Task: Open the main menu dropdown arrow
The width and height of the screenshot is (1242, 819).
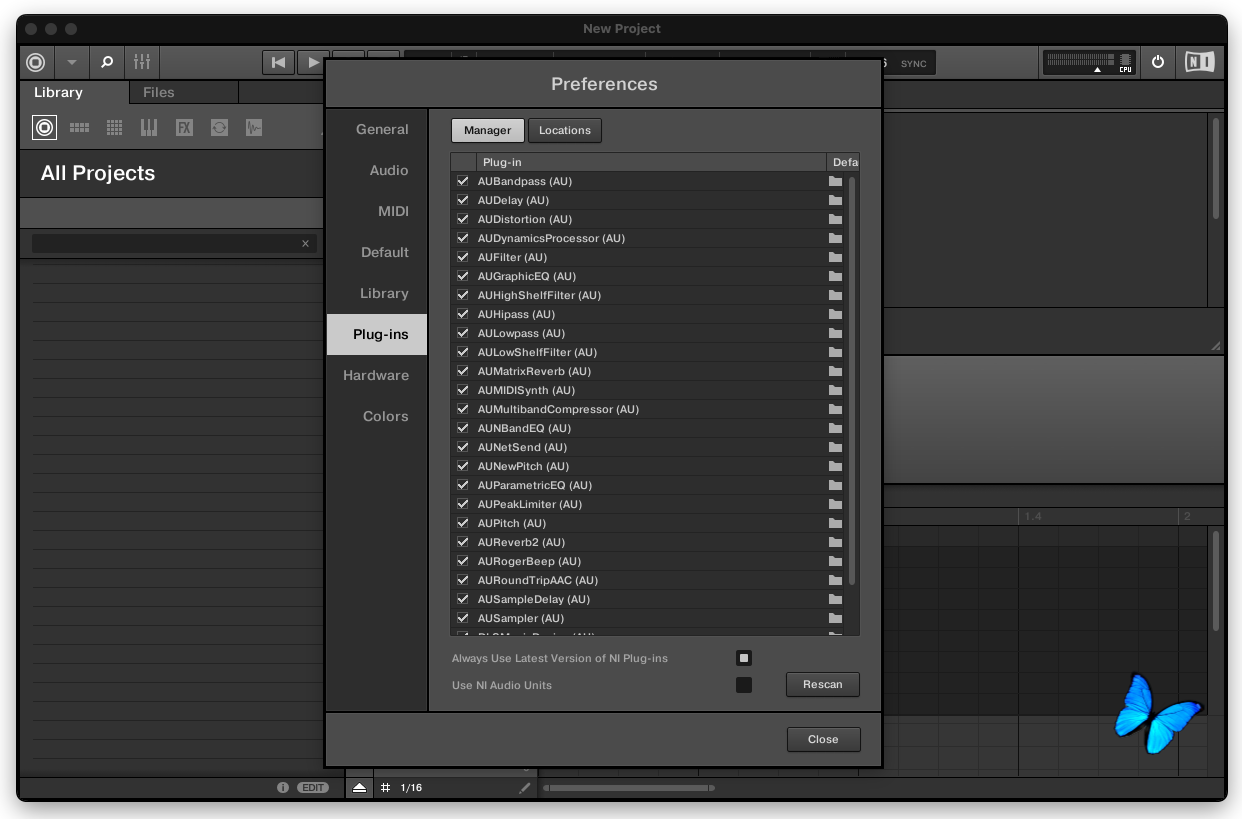Action: pos(71,62)
